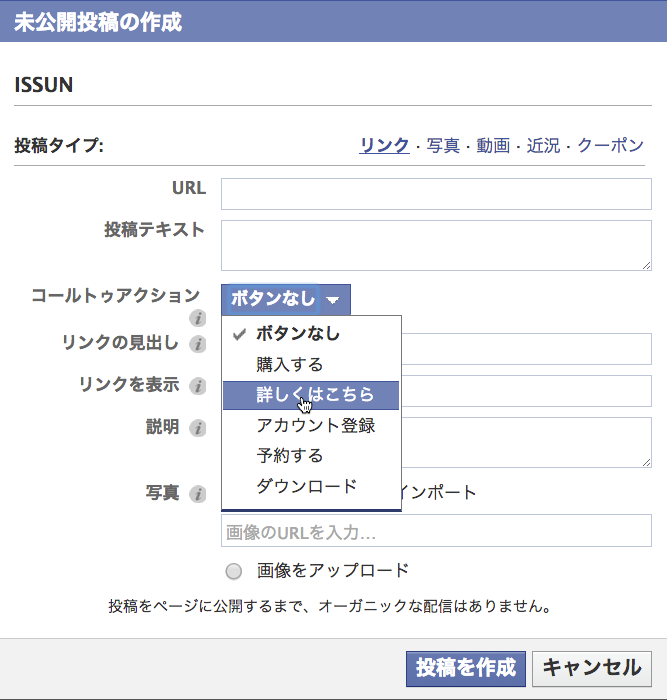Select 画像をアップロード radio button
This screenshot has width=667, height=700.
pyautogui.click(x=233, y=571)
